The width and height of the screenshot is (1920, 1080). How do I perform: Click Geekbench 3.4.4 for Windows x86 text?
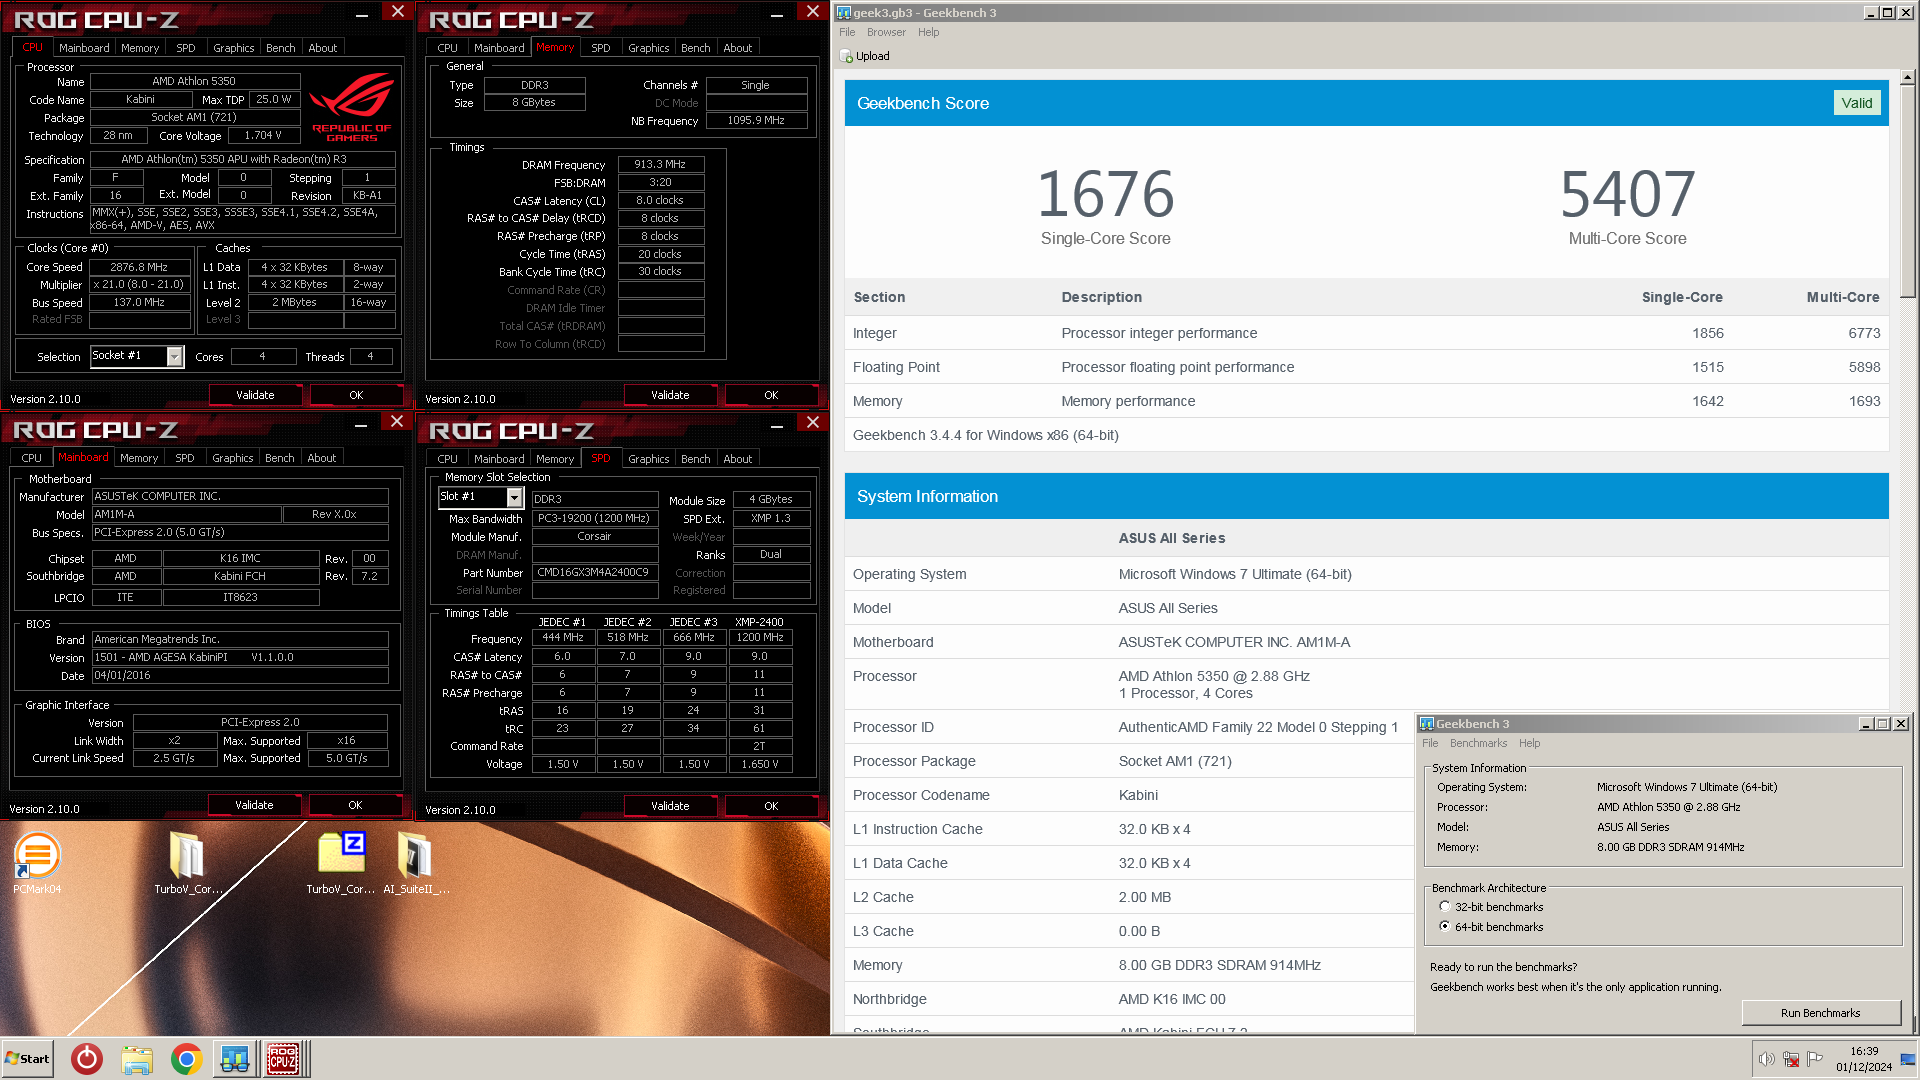click(x=985, y=435)
